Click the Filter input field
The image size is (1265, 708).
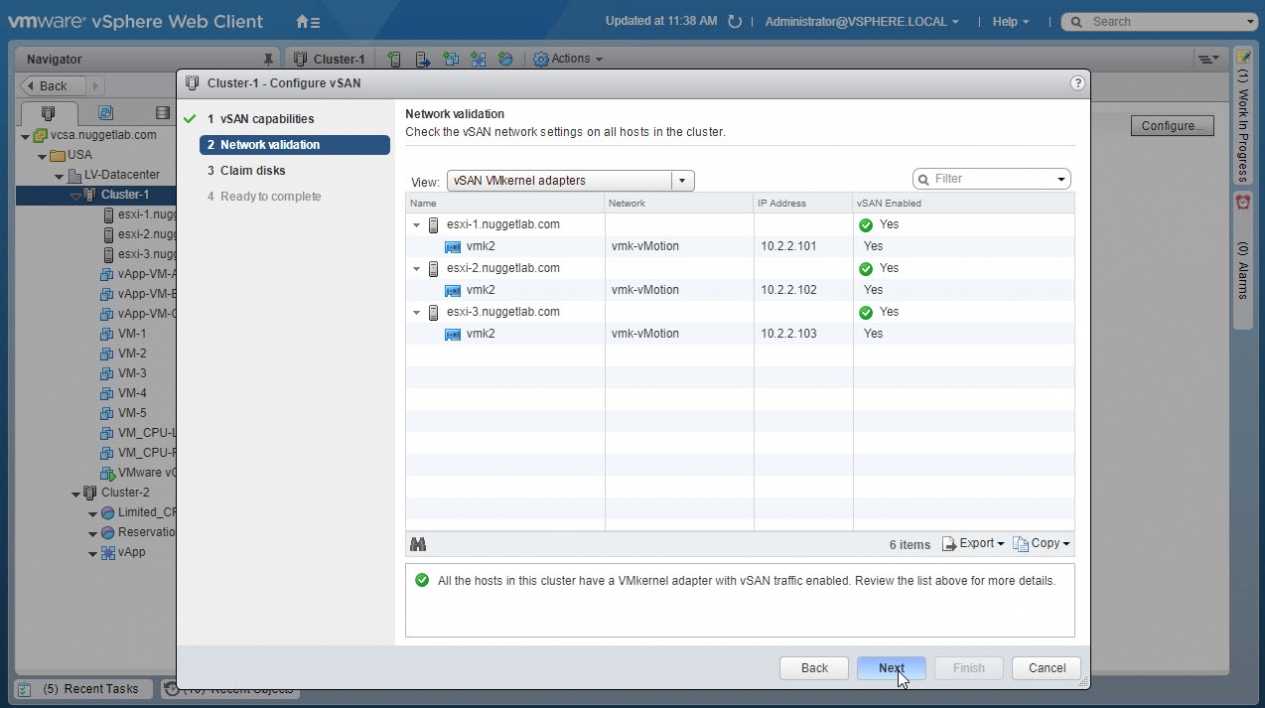[x=990, y=179]
